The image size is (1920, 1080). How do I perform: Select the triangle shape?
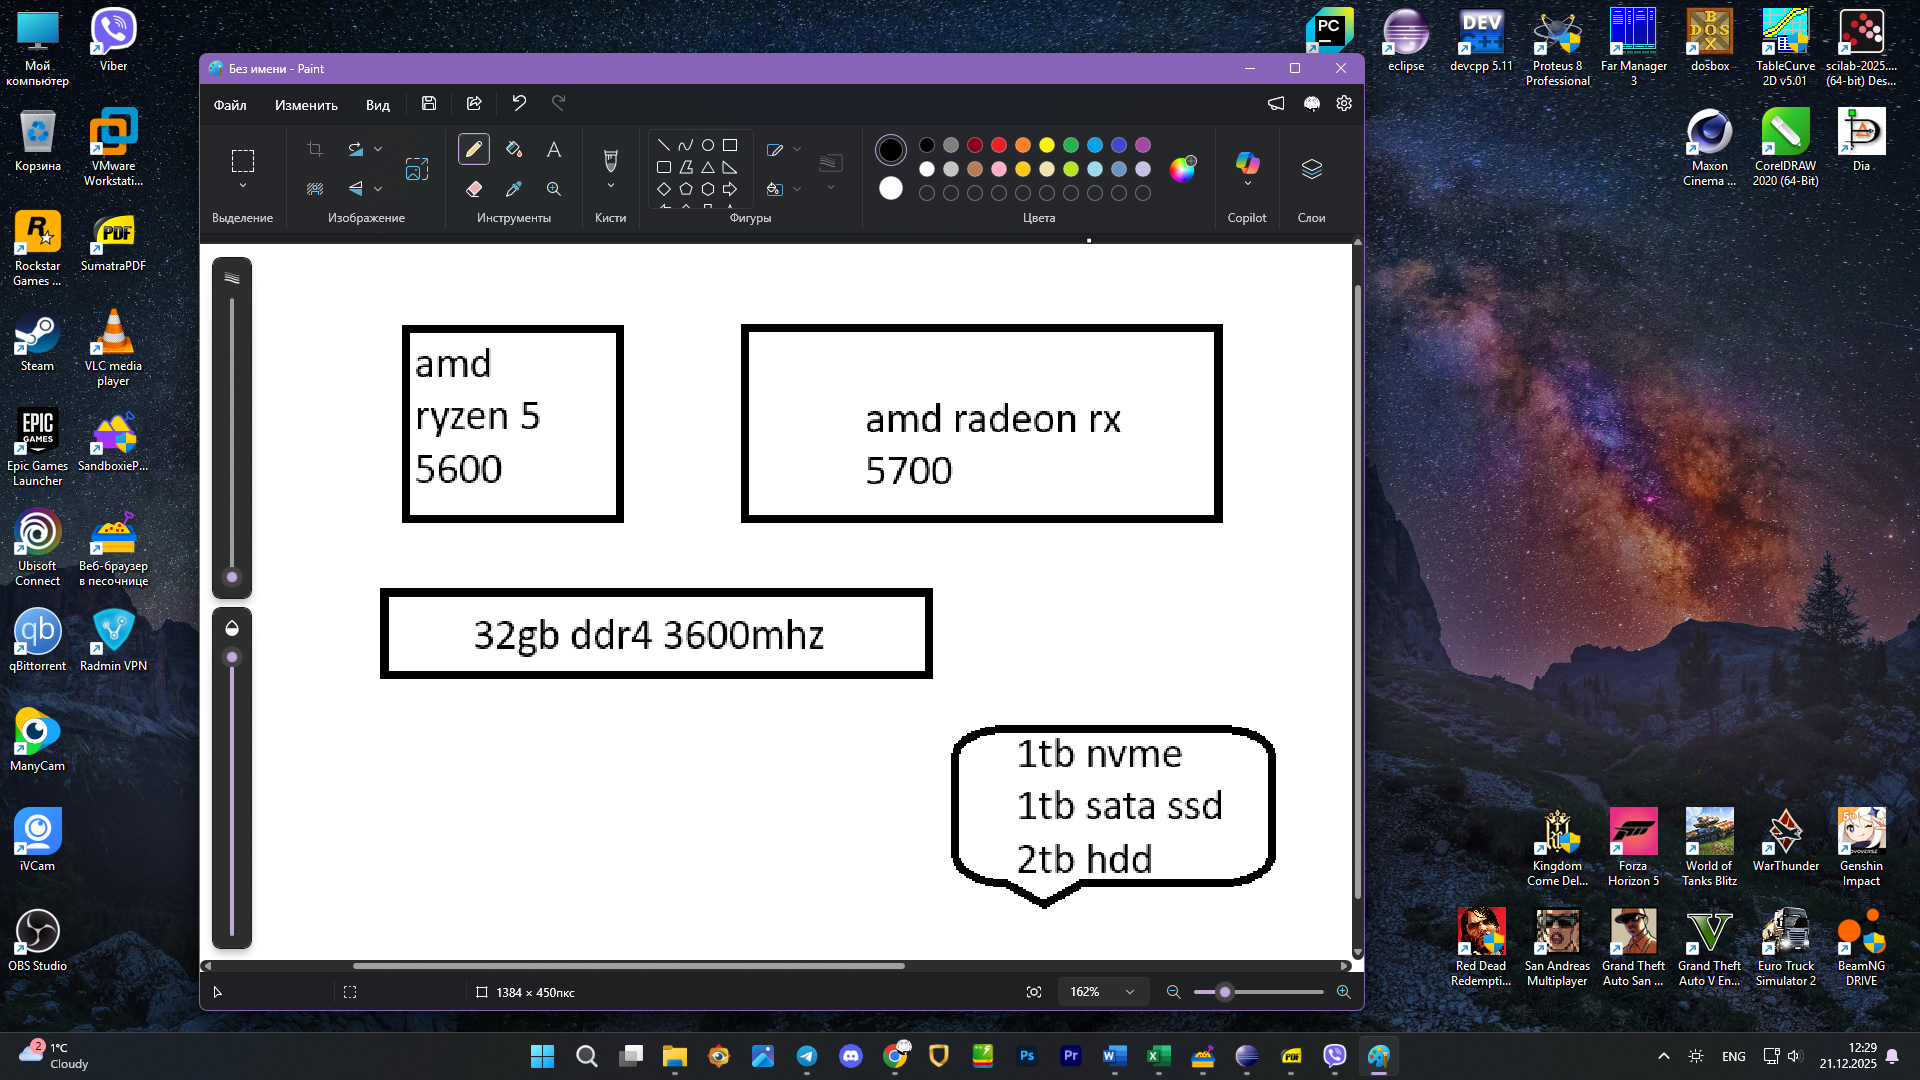pos(708,167)
